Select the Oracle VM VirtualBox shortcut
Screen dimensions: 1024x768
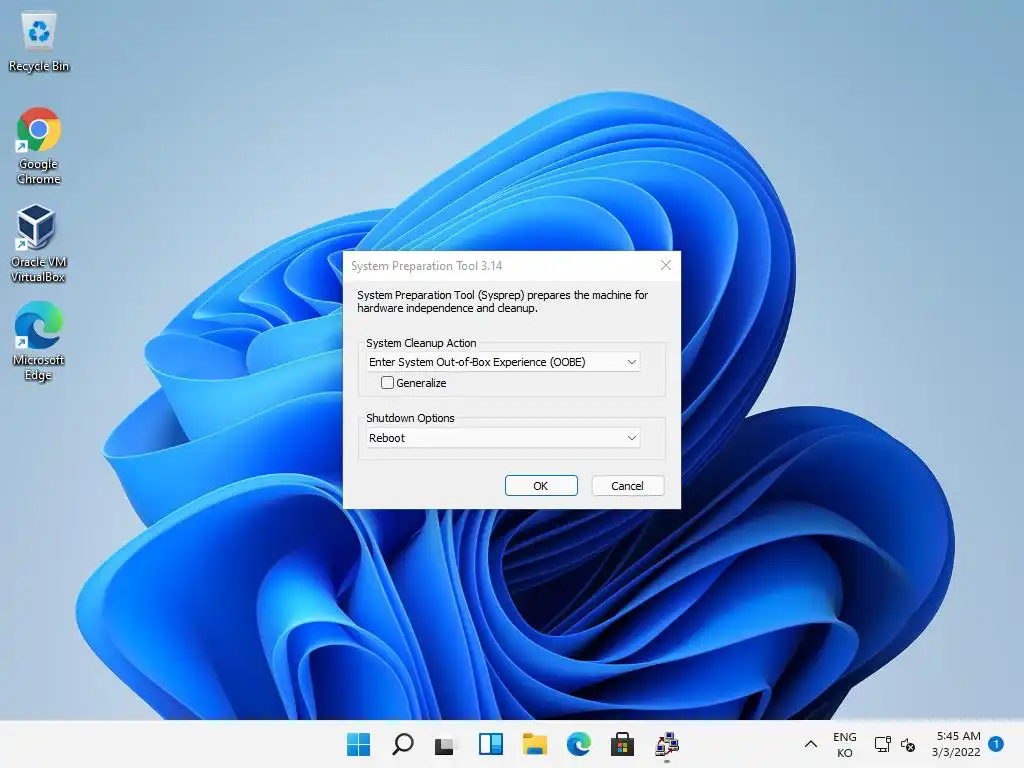pos(38,244)
